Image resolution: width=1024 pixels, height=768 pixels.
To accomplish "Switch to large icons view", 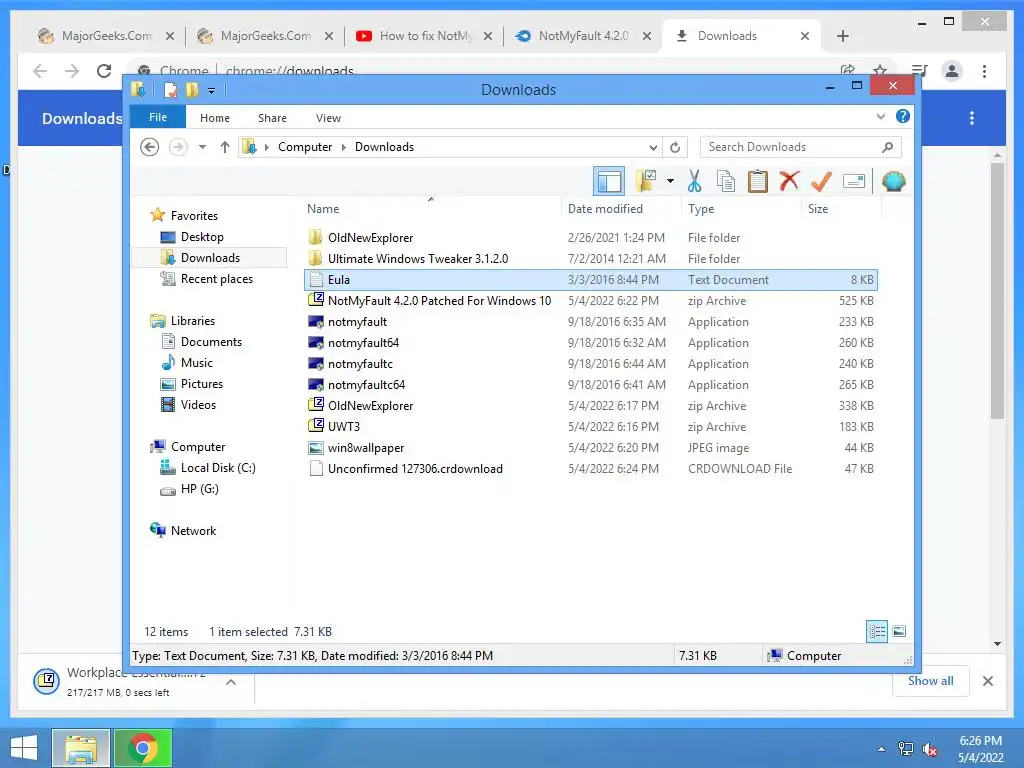I will click(899, 631).
